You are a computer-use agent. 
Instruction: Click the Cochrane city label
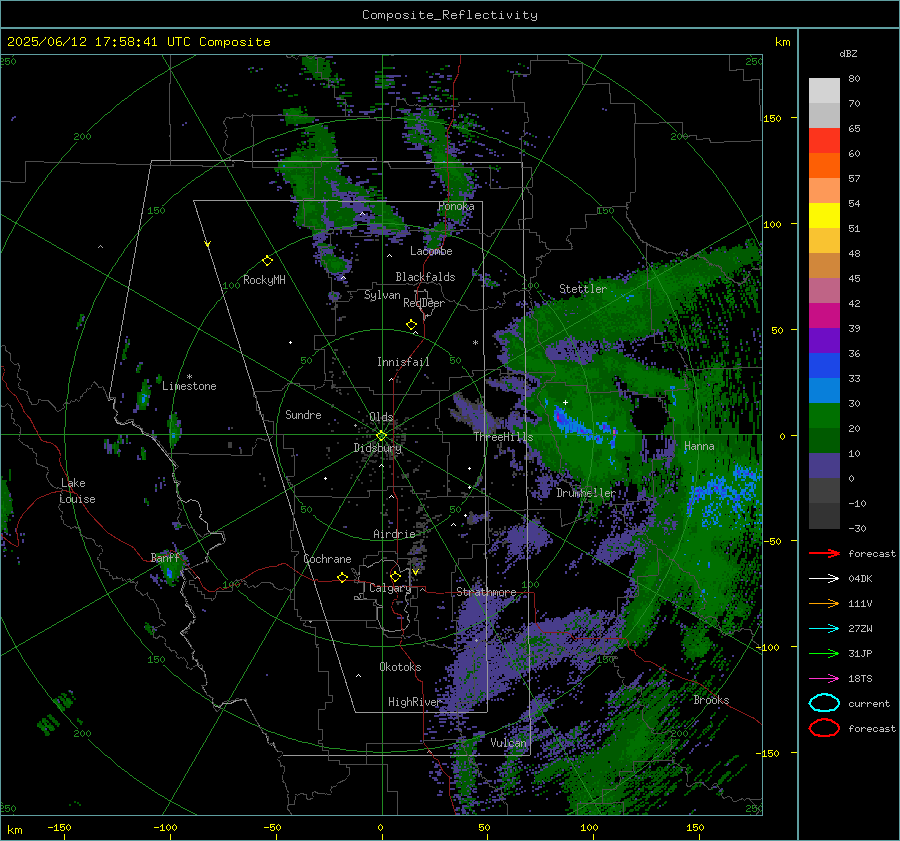[x=327, y=559]
